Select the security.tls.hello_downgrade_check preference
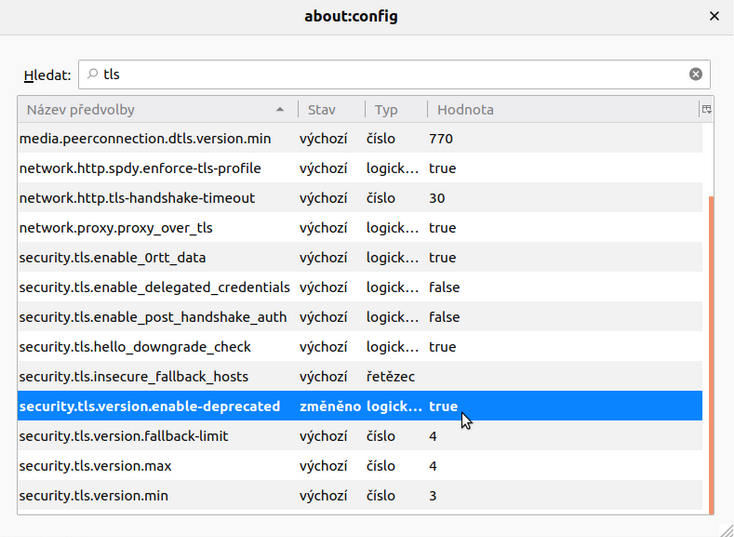The width and height of the screenshot is (734, 537). [x=135, y=346]
